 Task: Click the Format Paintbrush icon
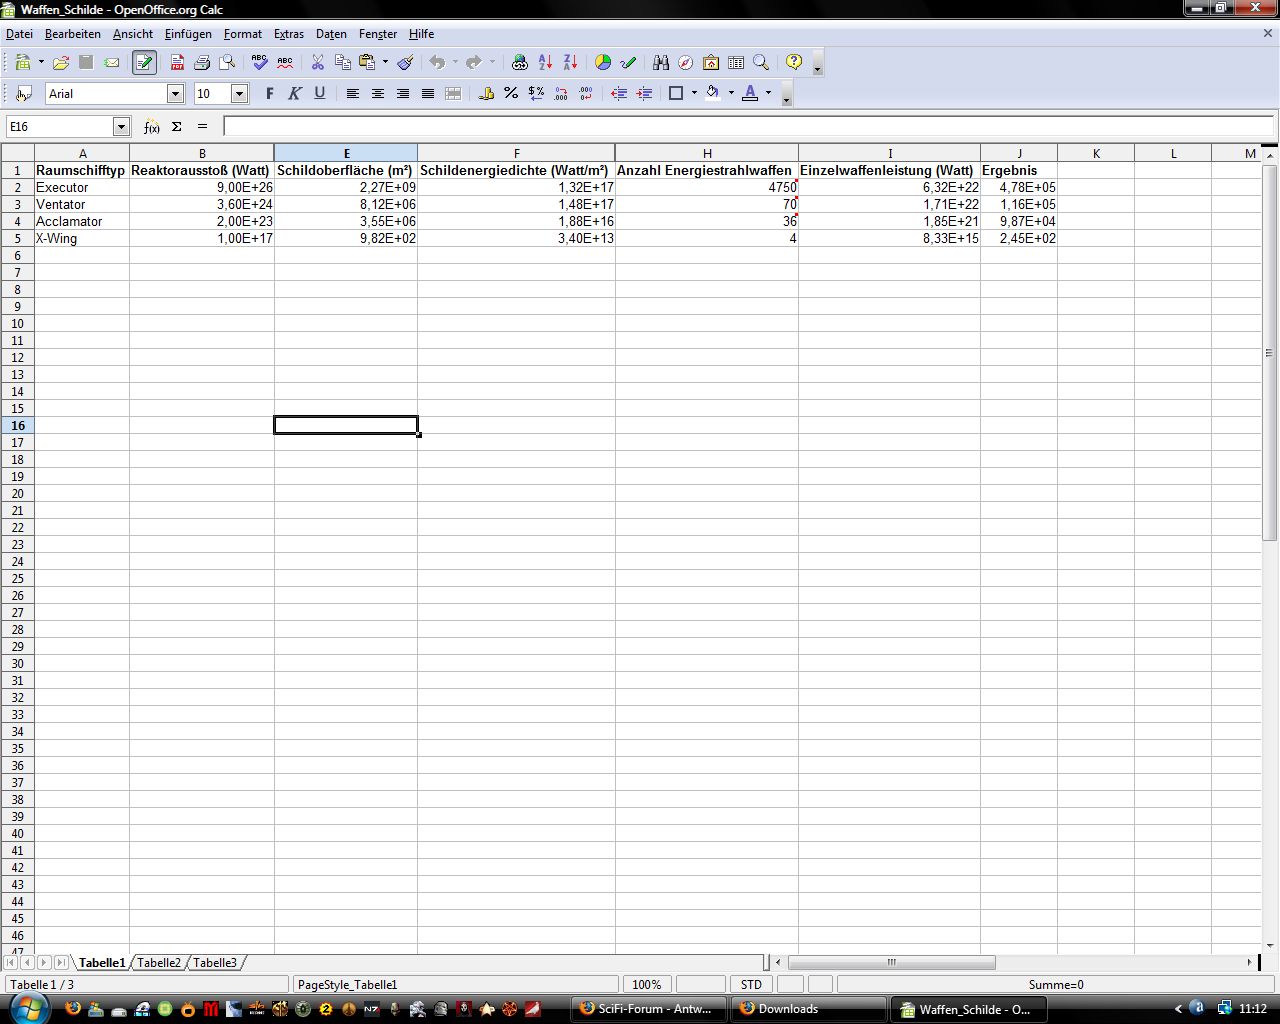click(405, 63)
